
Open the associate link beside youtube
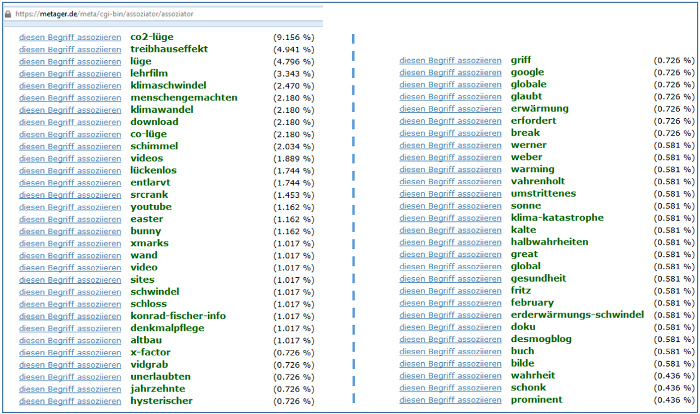click(70, 207)
